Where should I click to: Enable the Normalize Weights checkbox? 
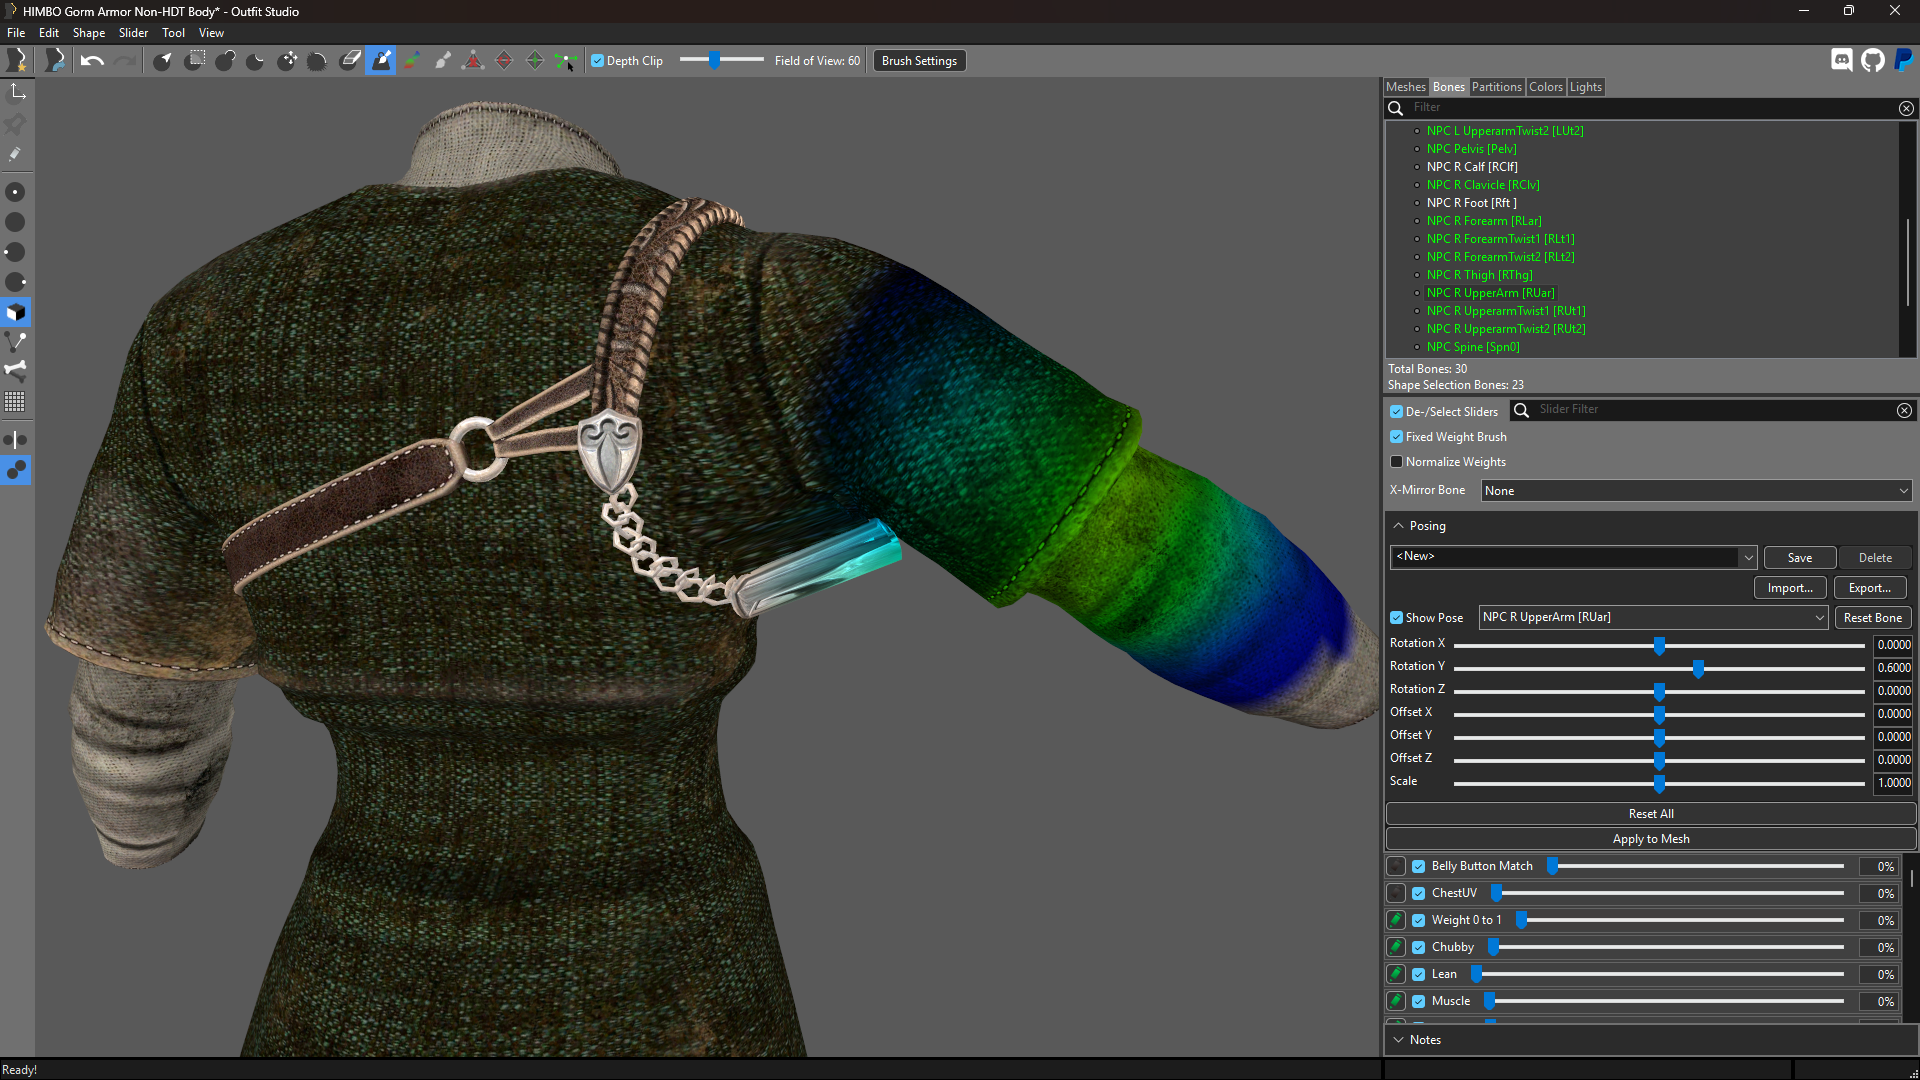coord(1396,462)
